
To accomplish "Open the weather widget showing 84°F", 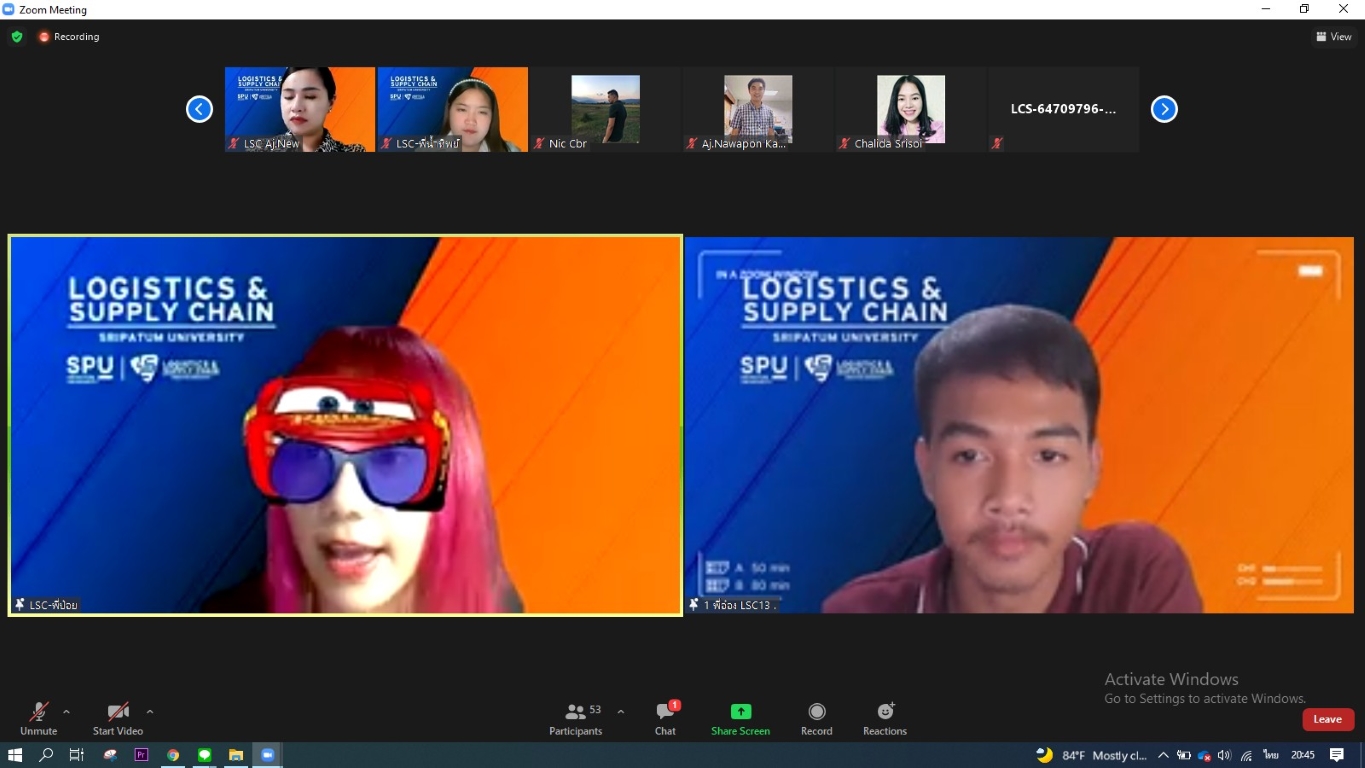I will coord(1092,755).
